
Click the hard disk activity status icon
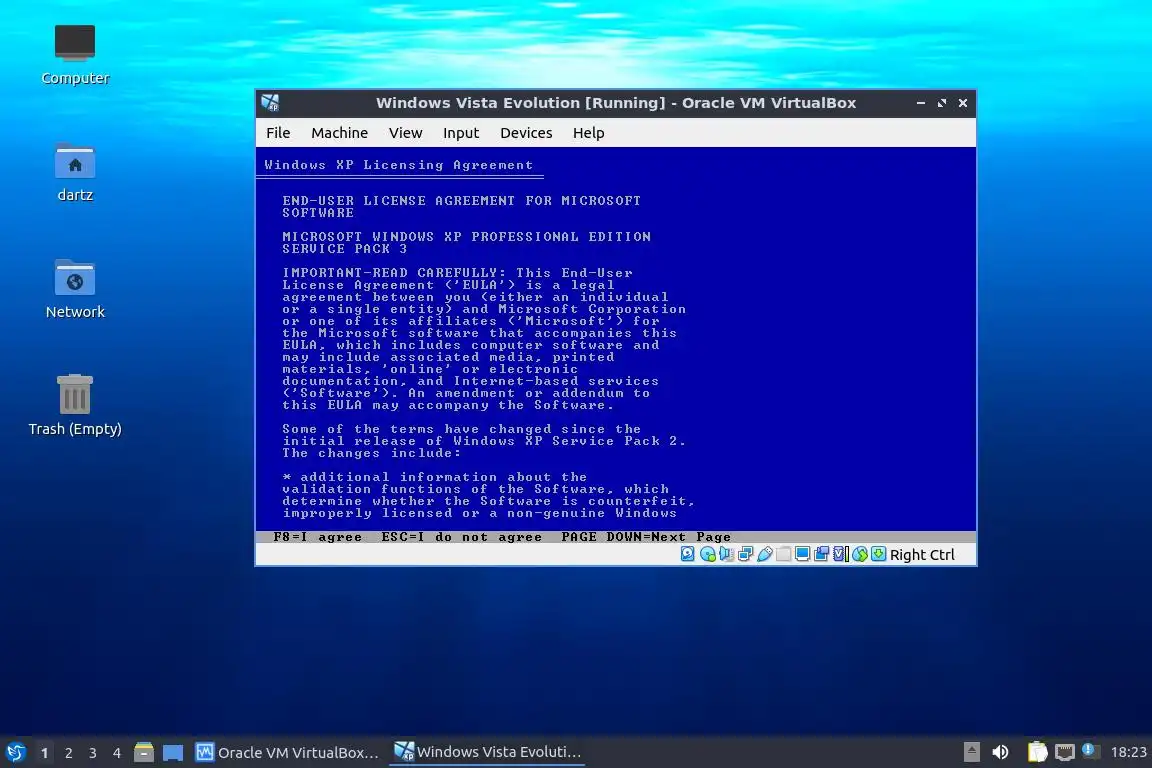pos(688,554)
